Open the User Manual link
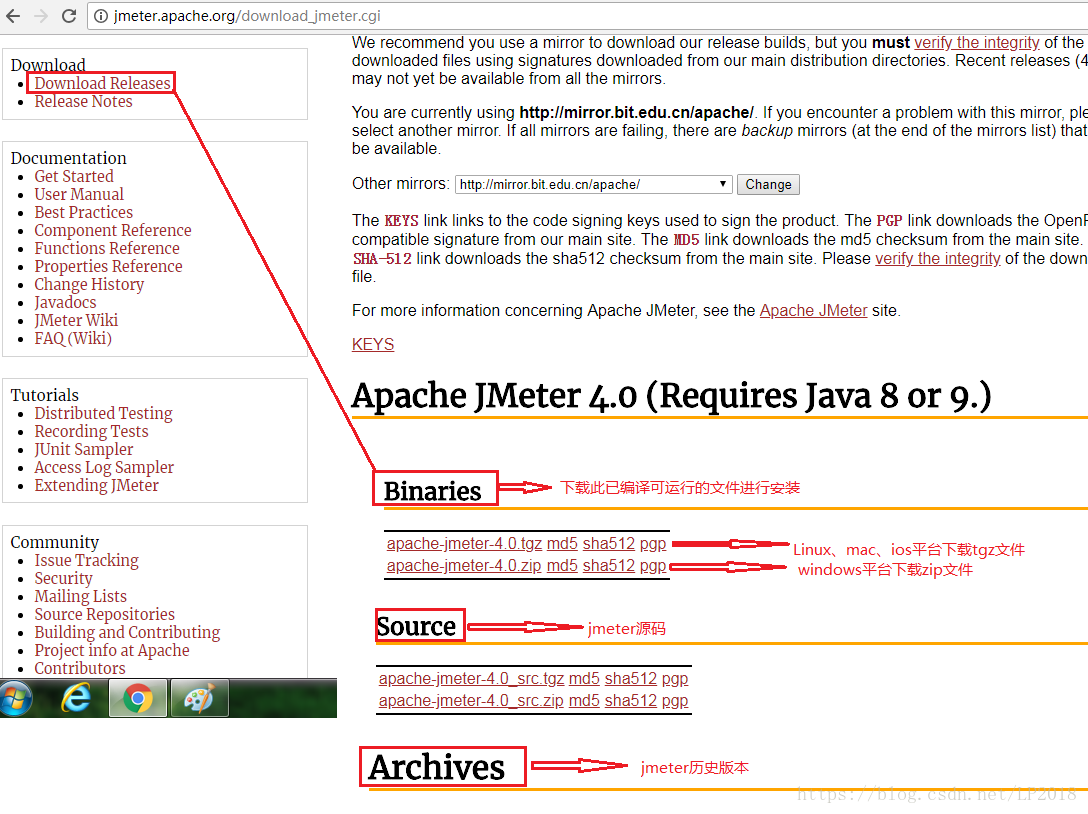The width and height of the screenshot is (1088, 814). (x=79, y=194)
